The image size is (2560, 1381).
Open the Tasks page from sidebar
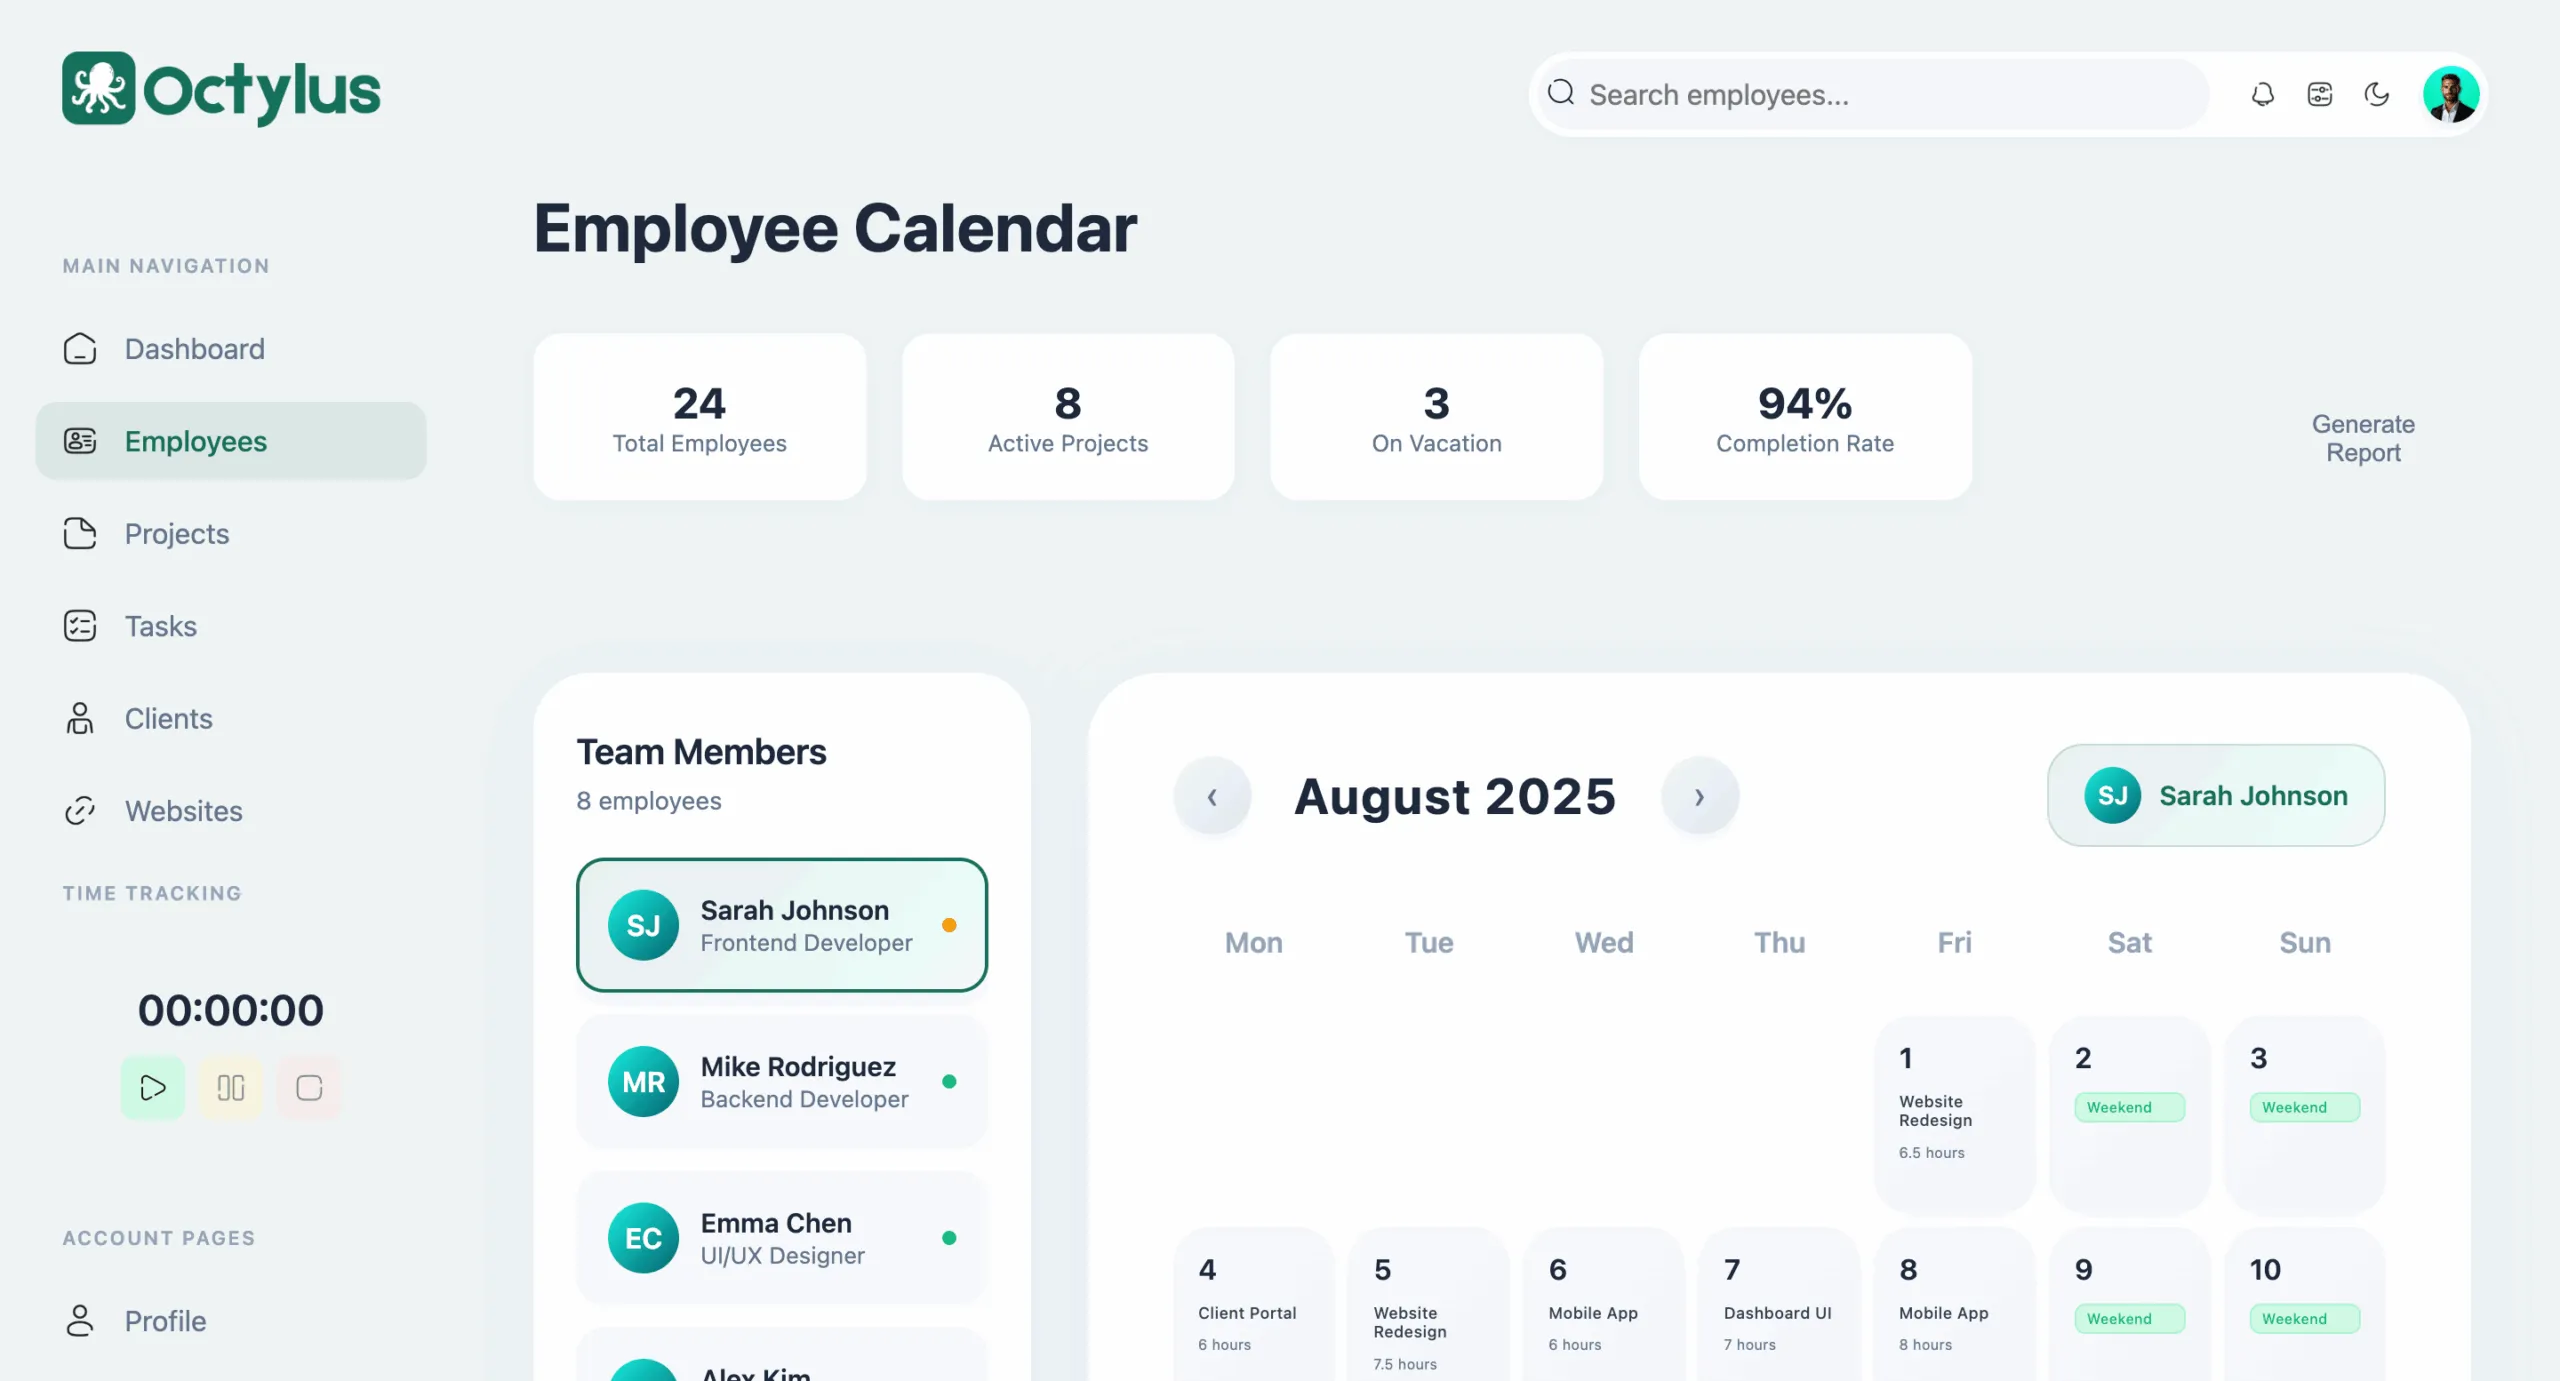[160, 626]
